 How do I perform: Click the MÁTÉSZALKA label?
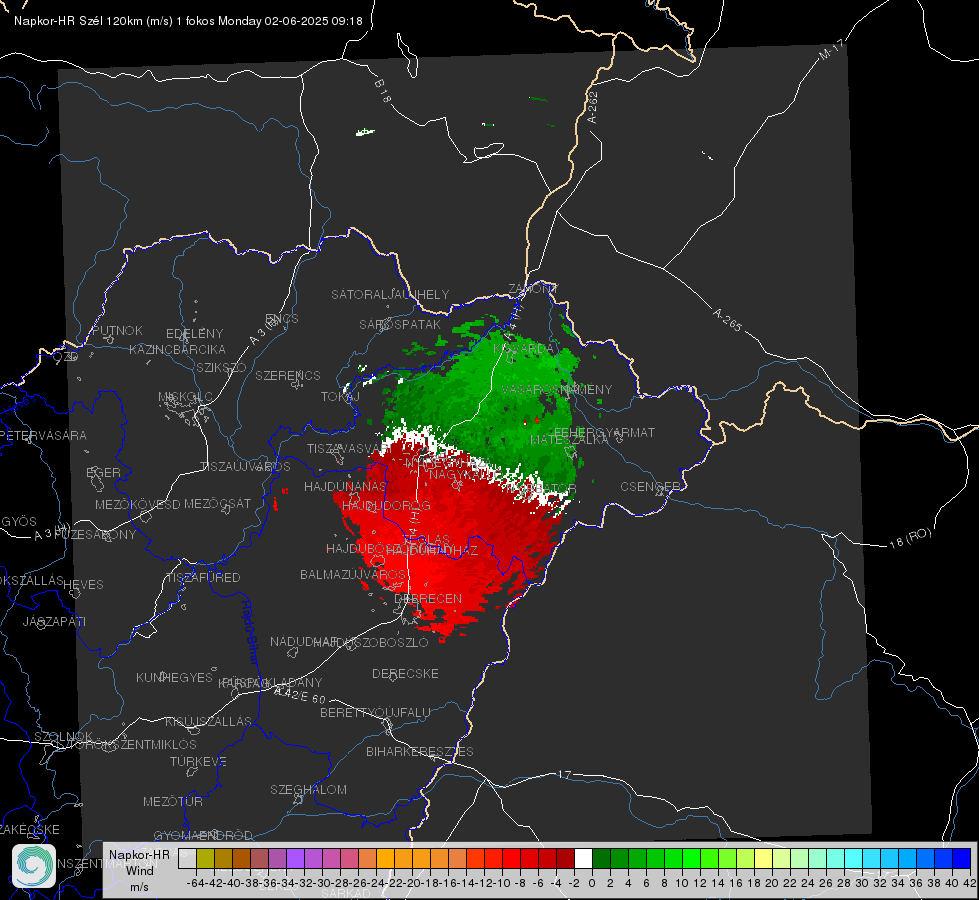click(569, 440)
